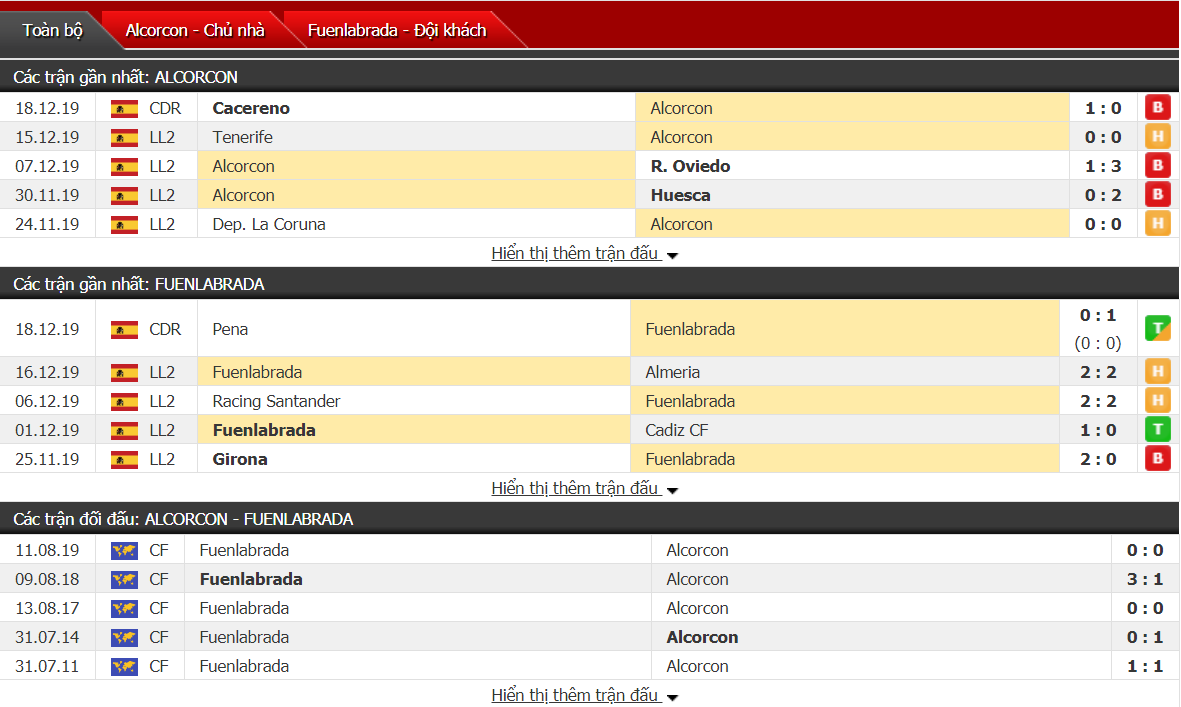1181x707 pixels.
Task: Click world flag icon for 11.08.19 friendly
Action: [x=124, y=550]
